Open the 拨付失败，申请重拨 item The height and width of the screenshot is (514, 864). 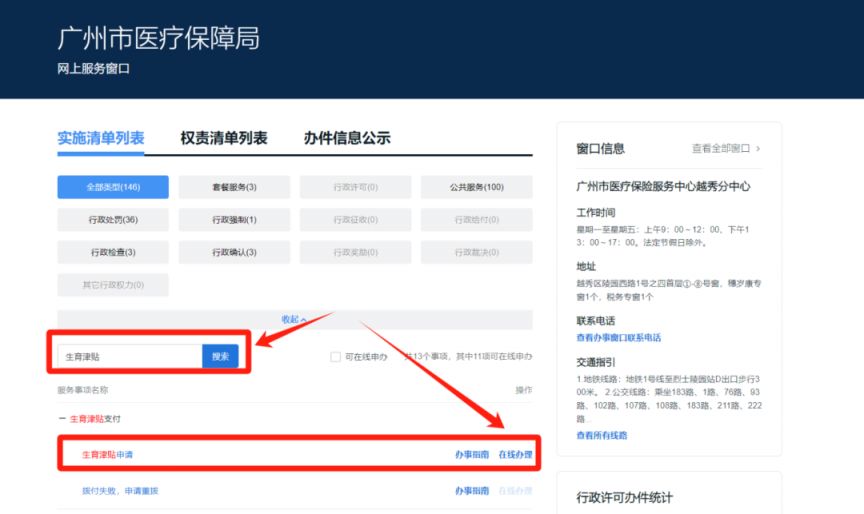tap(120, 491)
